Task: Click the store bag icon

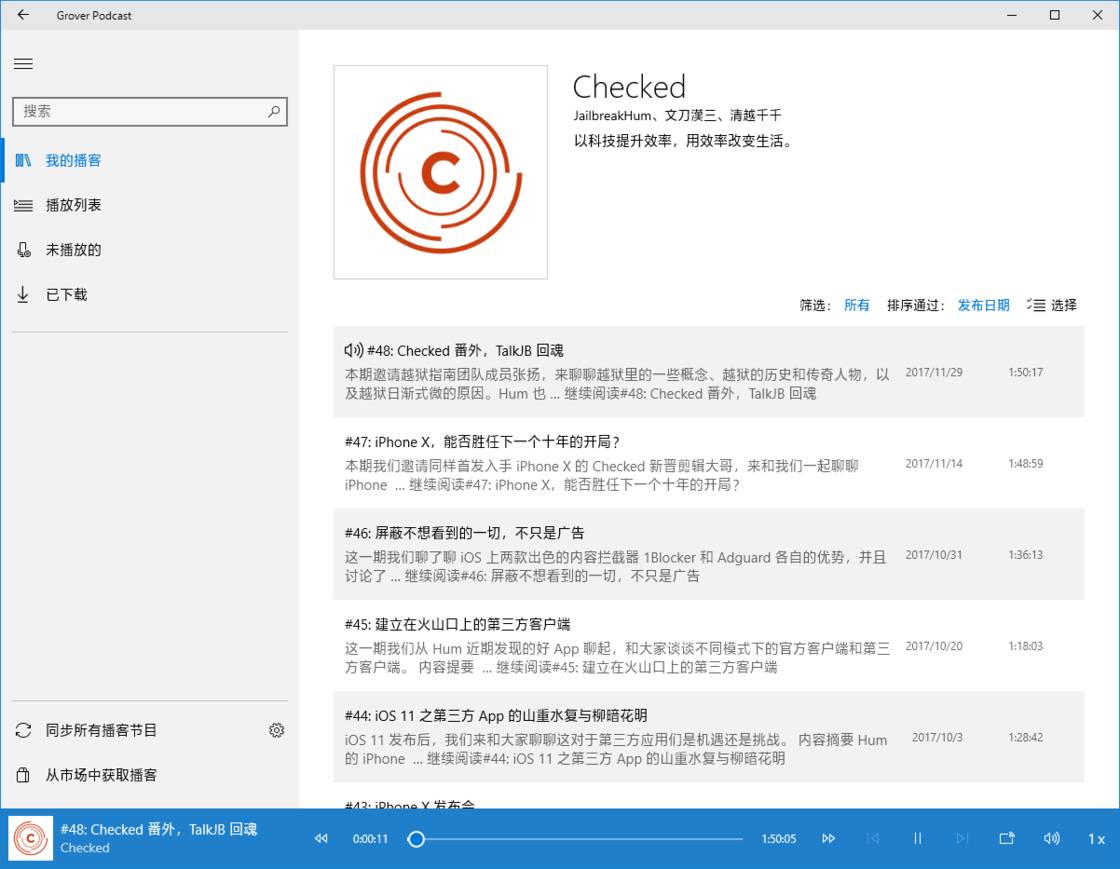Action: (23, 775)
